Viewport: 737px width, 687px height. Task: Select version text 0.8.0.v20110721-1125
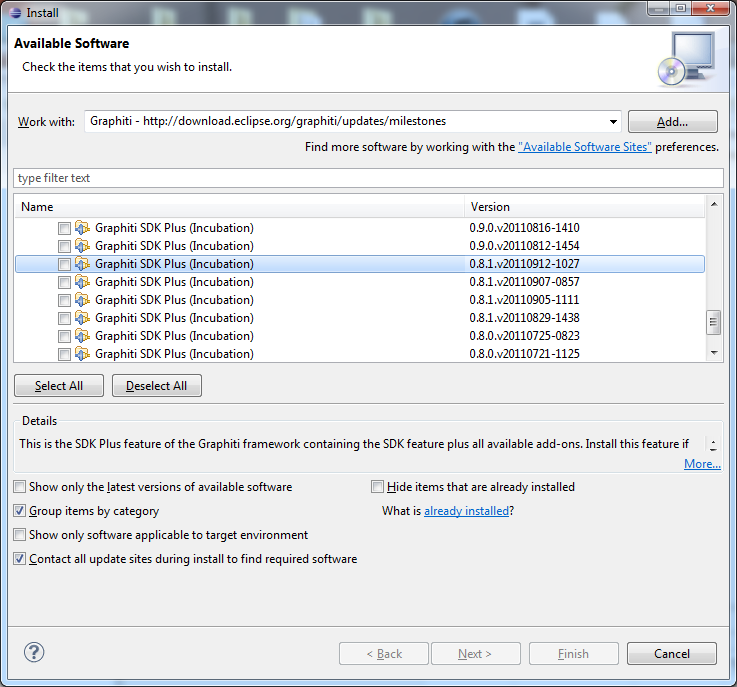(524, 354)
